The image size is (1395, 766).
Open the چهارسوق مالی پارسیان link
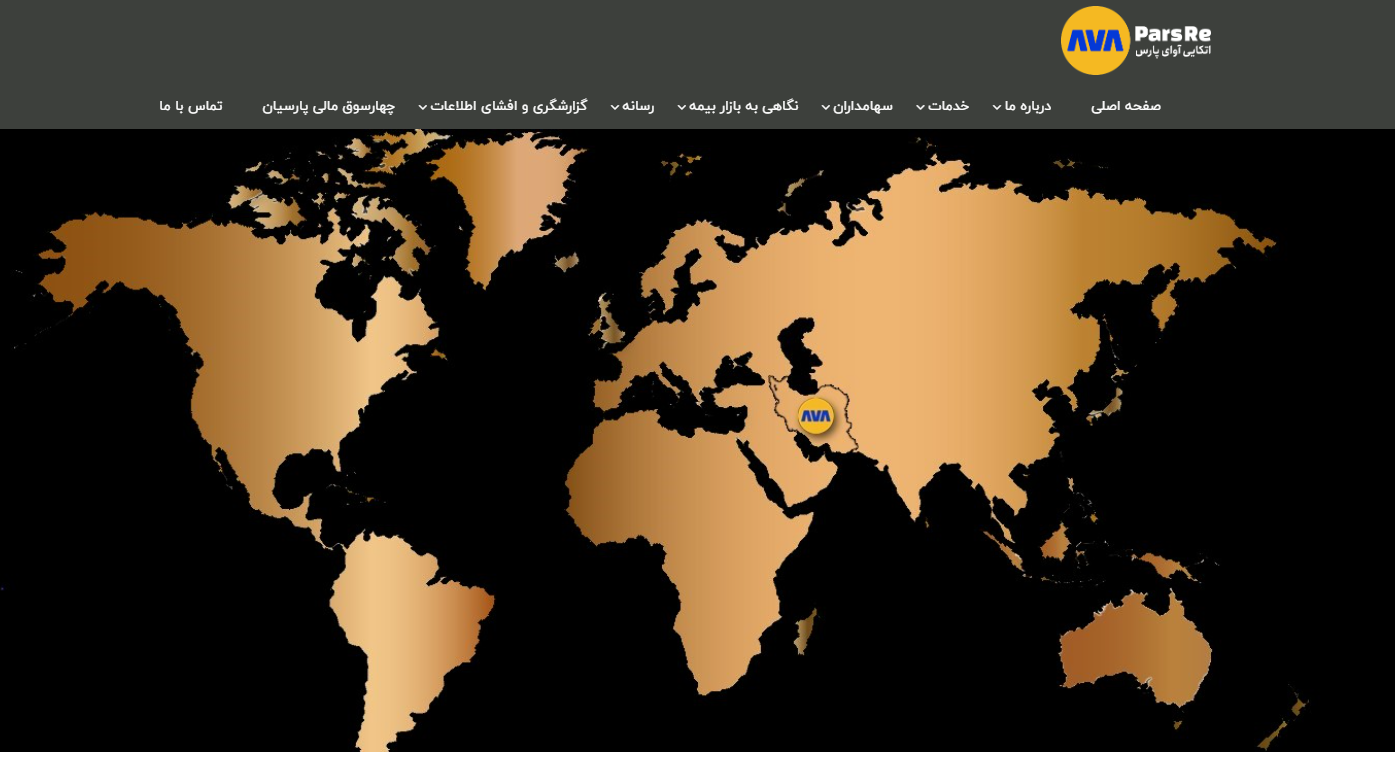(x=328, y=106)
